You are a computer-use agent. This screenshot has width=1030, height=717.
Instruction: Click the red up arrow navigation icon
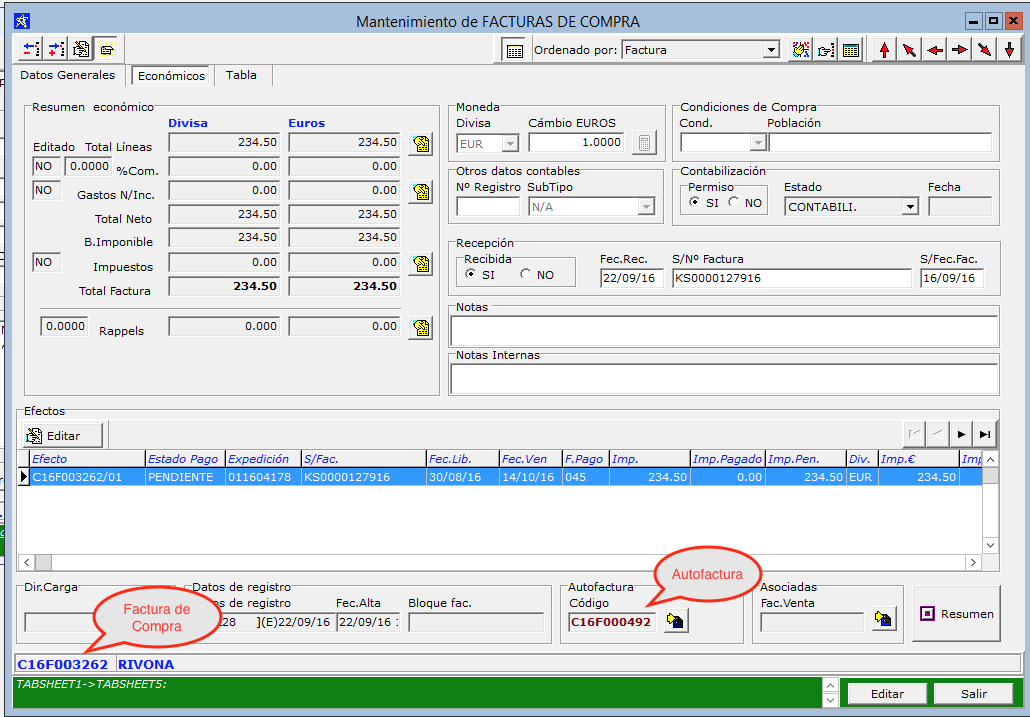click(884, 50)
